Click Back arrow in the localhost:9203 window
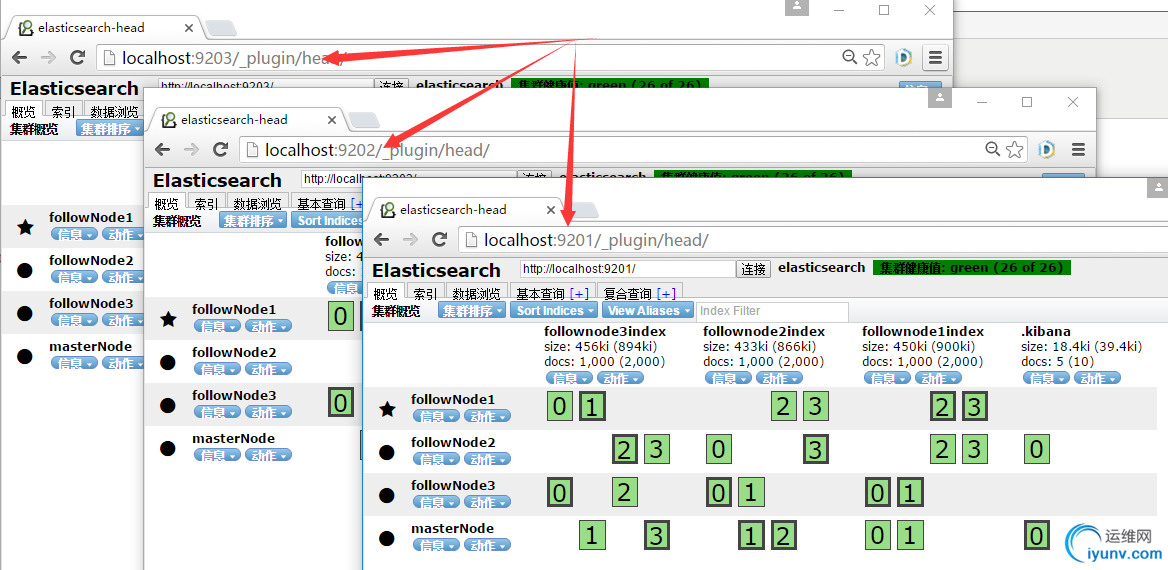The width and height of the screenshot is (1168, 570). coord(19,57)
